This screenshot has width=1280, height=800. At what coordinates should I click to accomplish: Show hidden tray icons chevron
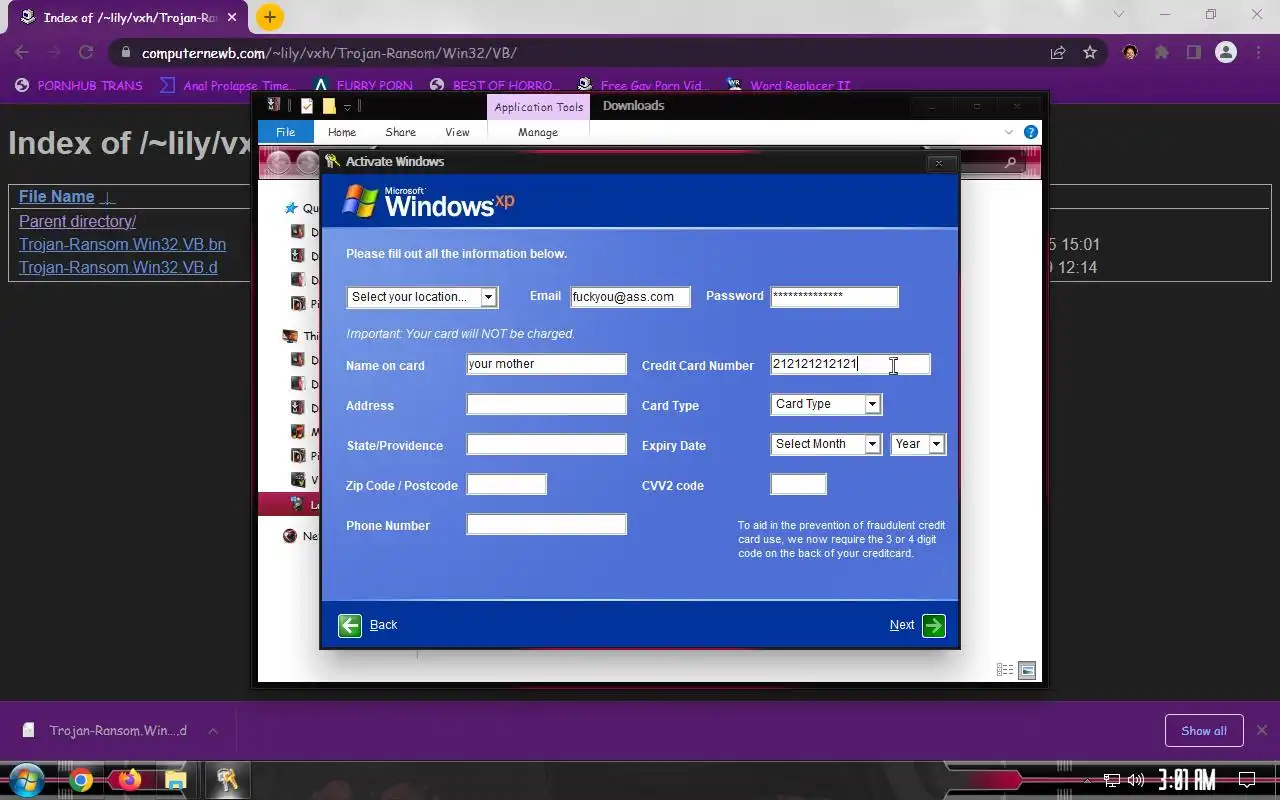click(1088, 780)
